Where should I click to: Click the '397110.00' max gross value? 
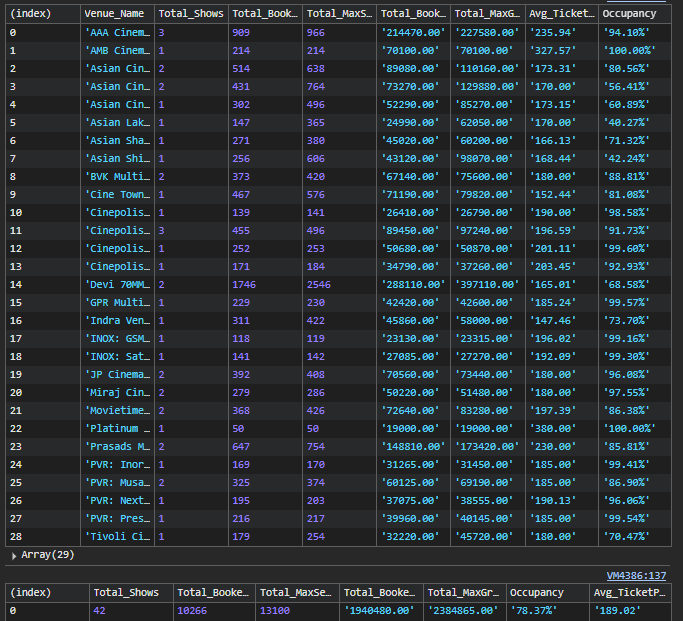(487, 284)
